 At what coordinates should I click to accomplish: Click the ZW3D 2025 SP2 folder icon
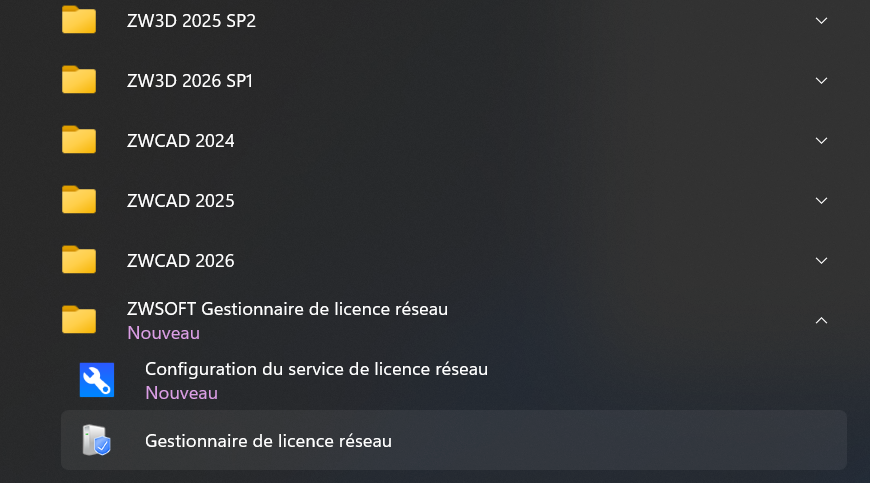click(x=79, y=20)
